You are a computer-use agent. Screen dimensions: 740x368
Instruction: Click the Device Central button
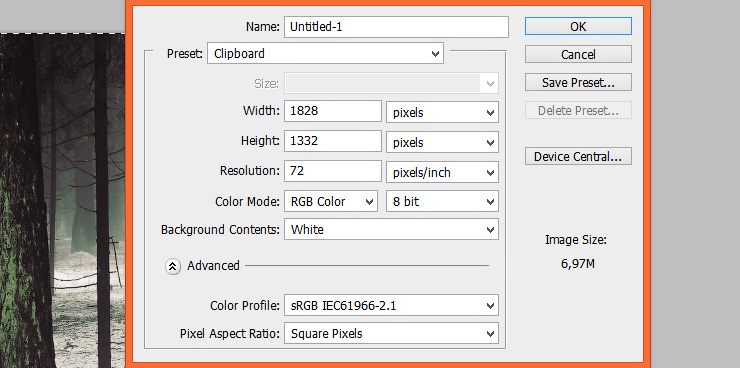pyautogui.click(x=578, y=156)
